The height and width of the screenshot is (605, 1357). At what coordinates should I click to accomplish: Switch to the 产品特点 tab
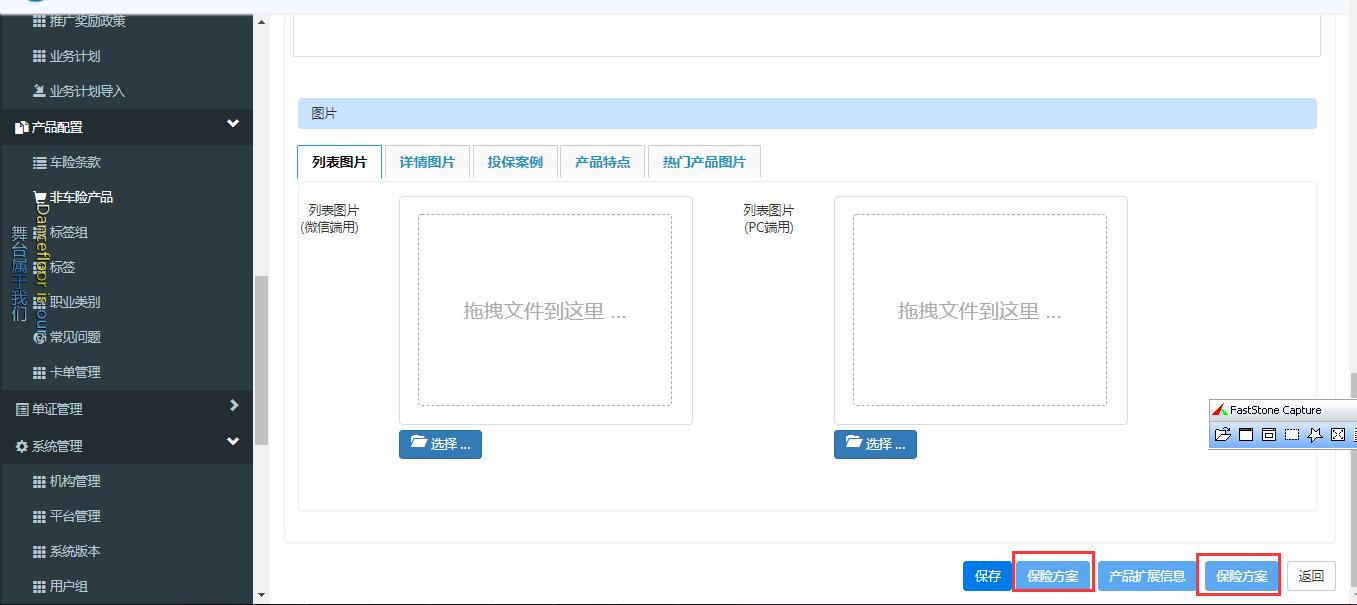coord(603,162)
